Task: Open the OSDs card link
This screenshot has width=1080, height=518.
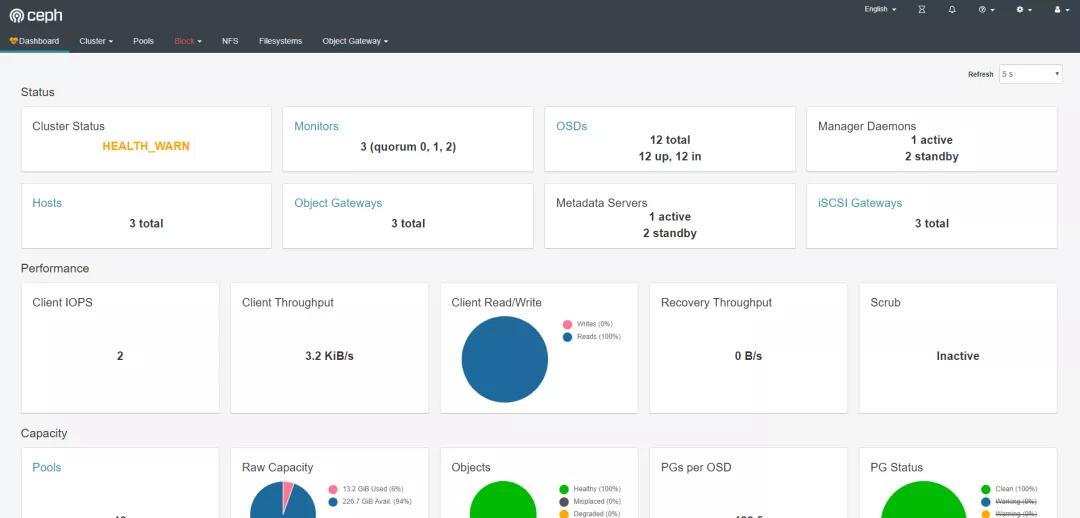Action: coord(572,126)
